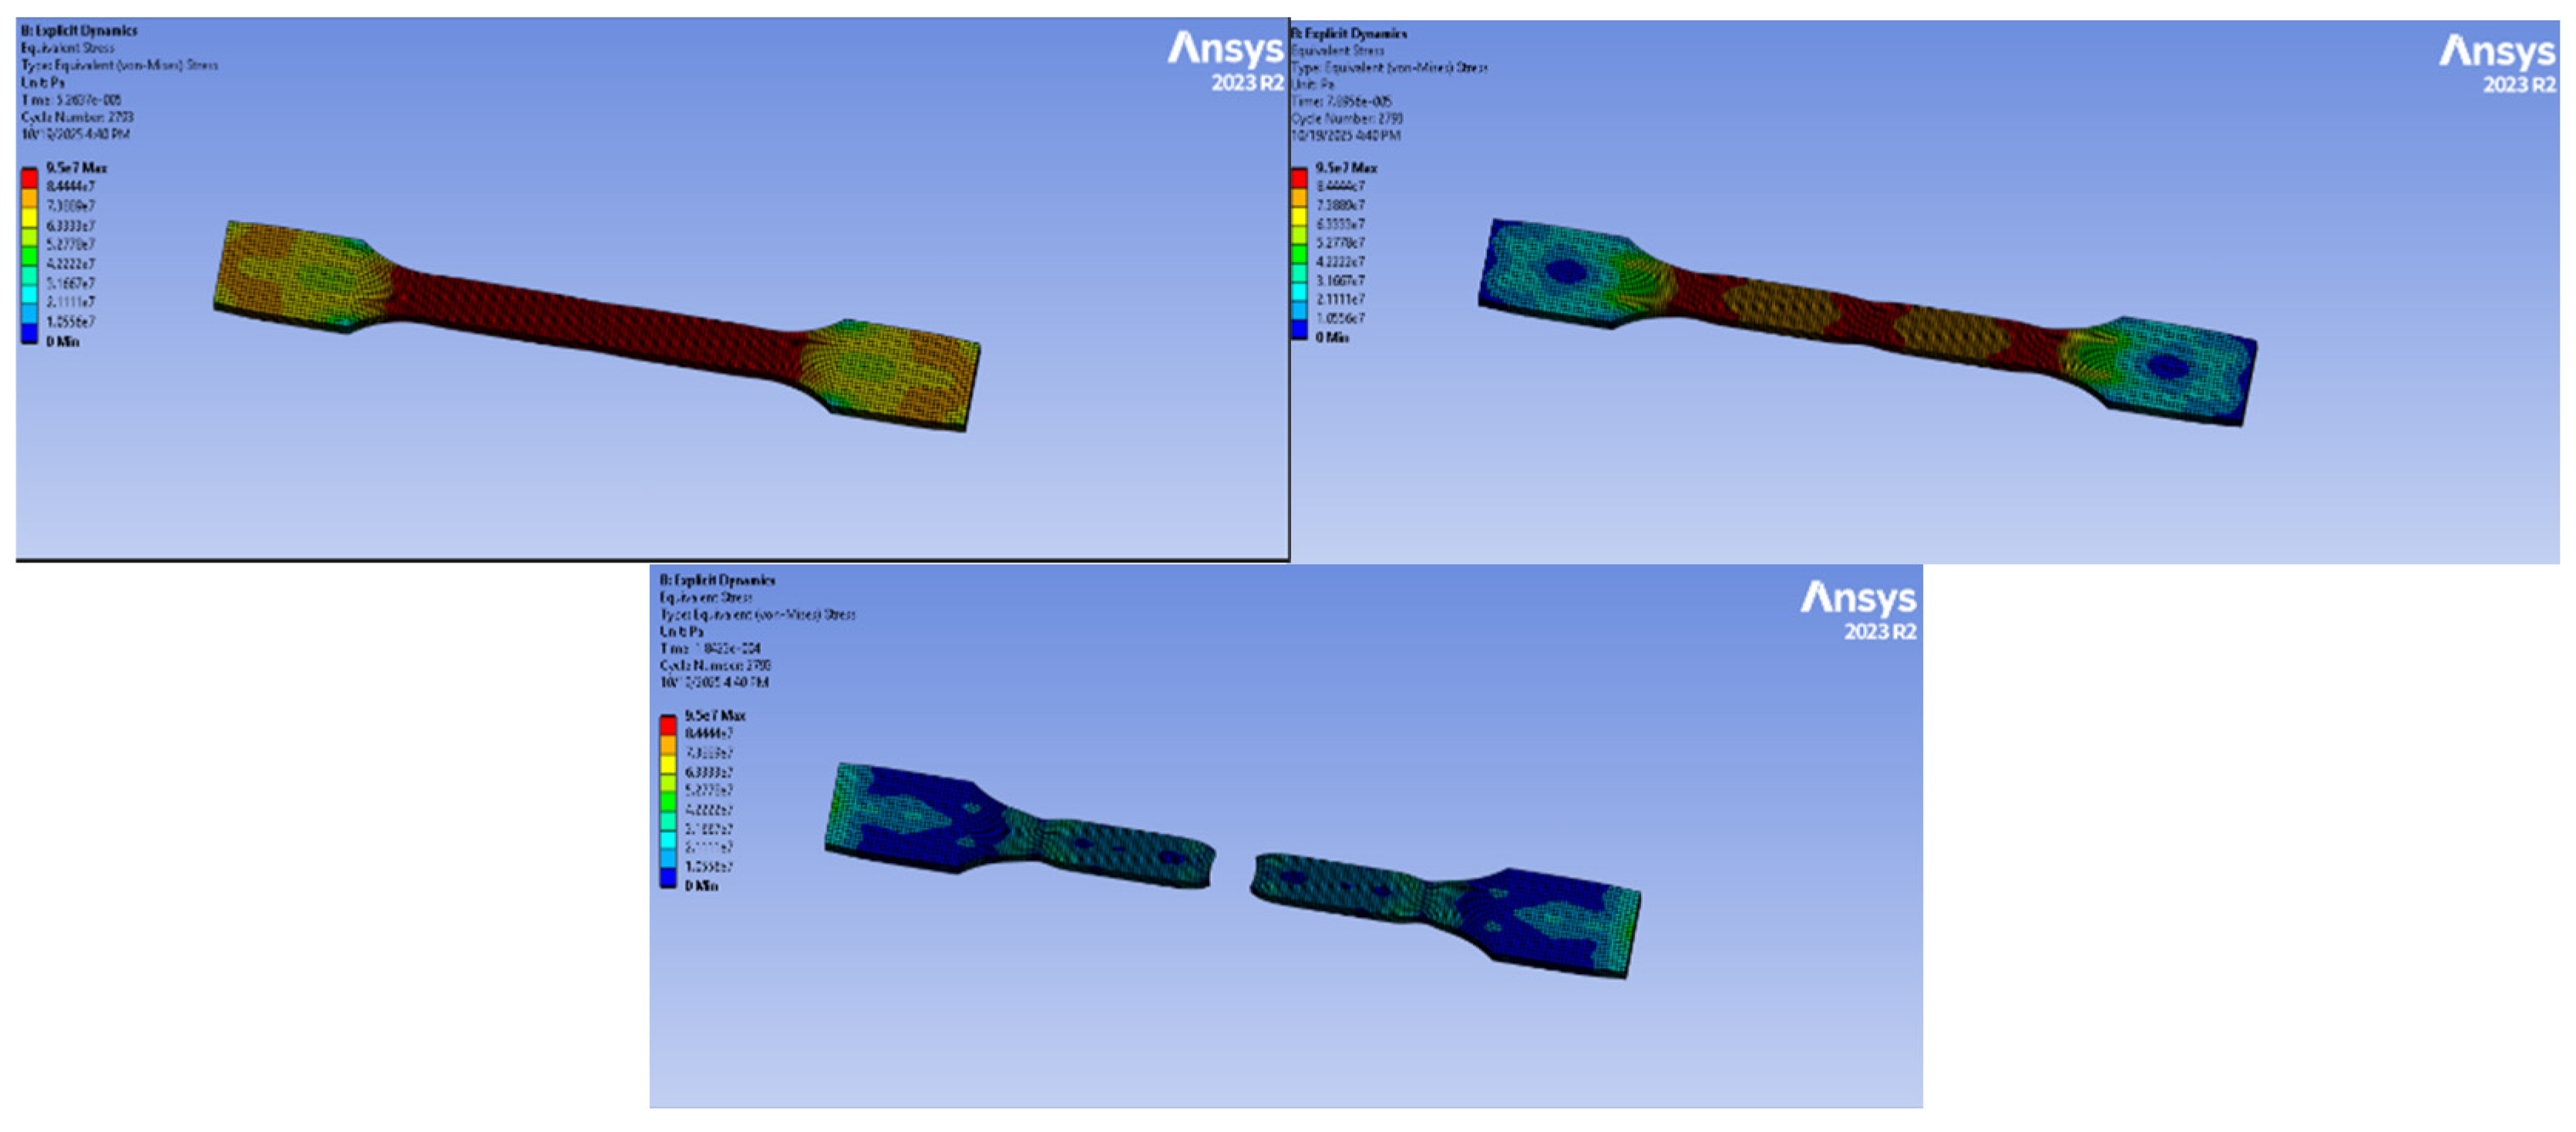The height and width of the screenshot is (1132, 2576).
Task: Click the Ansys logo in top-right panel
Action: (x=2496, y=51)
